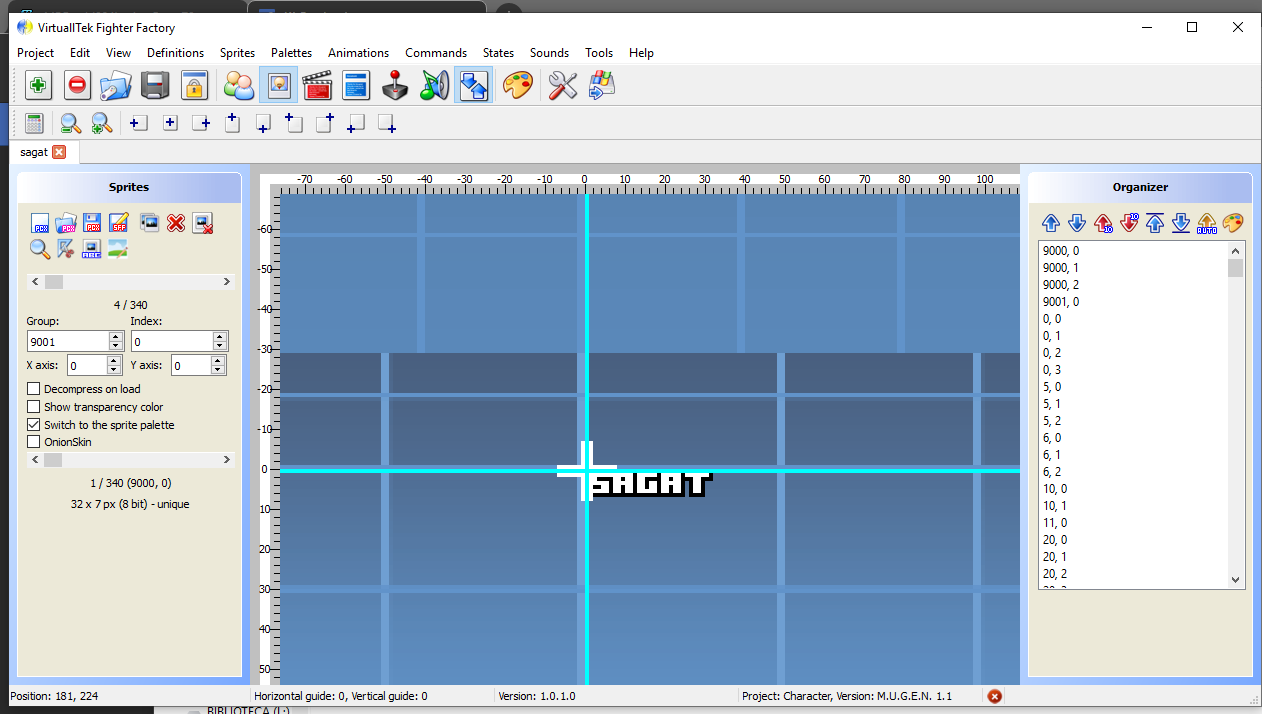Open the Sounds view music speaker icon
The width and height of the screenshot is (1262, 714).
[x=434, y=86]
